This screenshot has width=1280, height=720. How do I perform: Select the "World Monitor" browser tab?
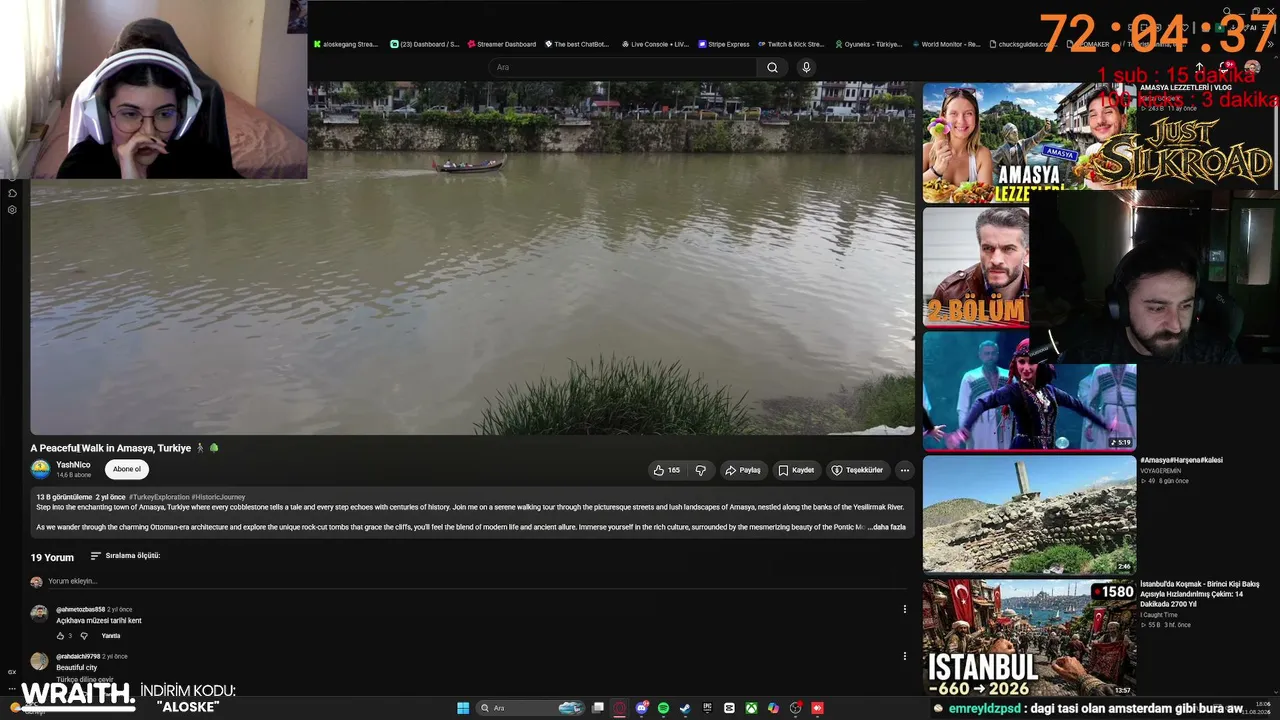[x=945, y=44]
